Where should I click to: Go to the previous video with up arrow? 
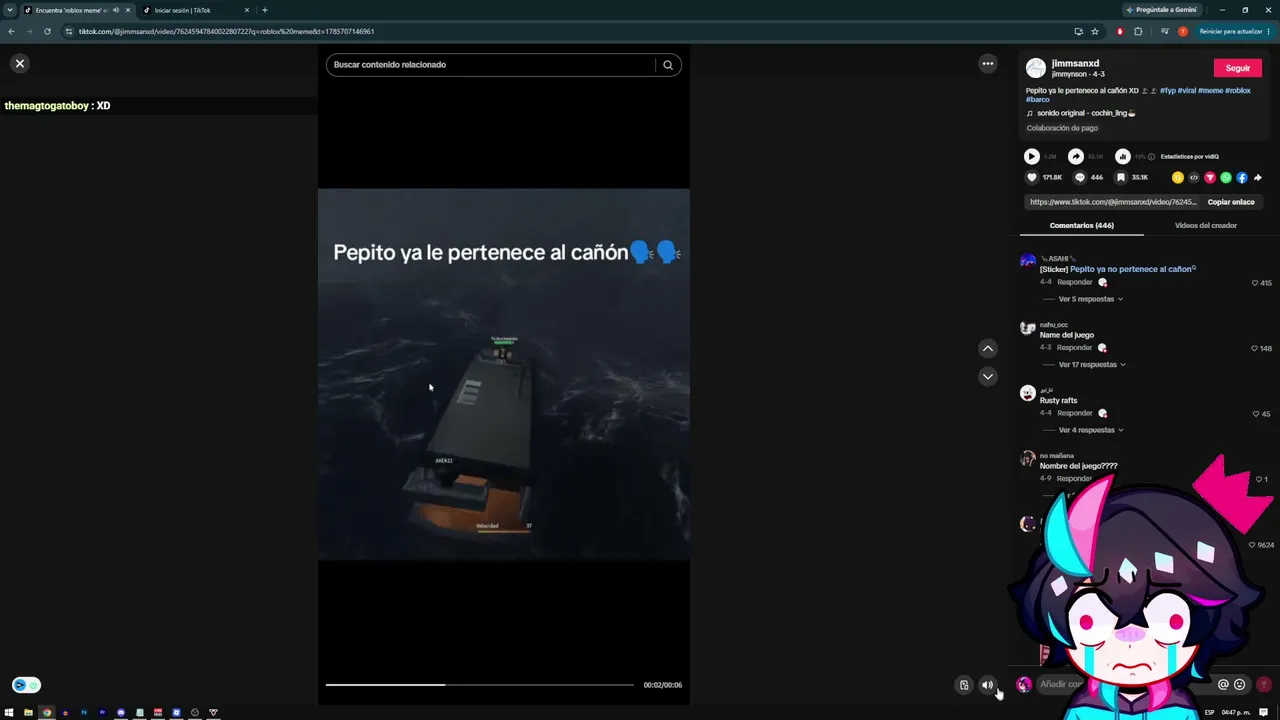[x=988, y=349]
